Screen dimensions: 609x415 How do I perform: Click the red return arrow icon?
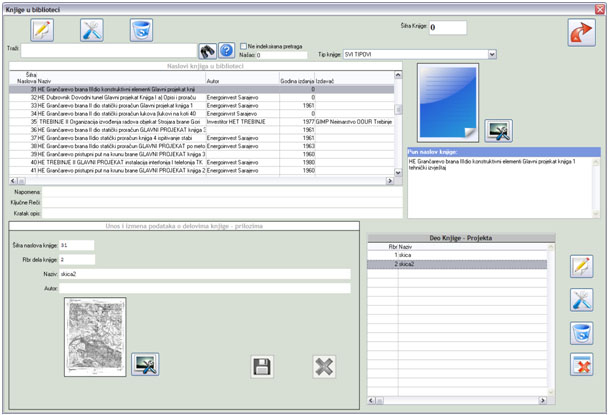tap(579, 32)
